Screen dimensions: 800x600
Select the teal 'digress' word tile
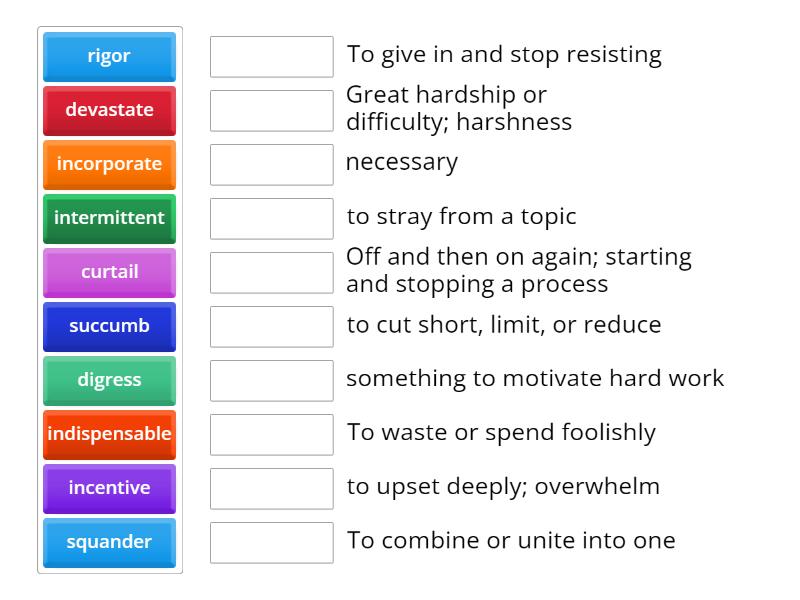[109, 380]
